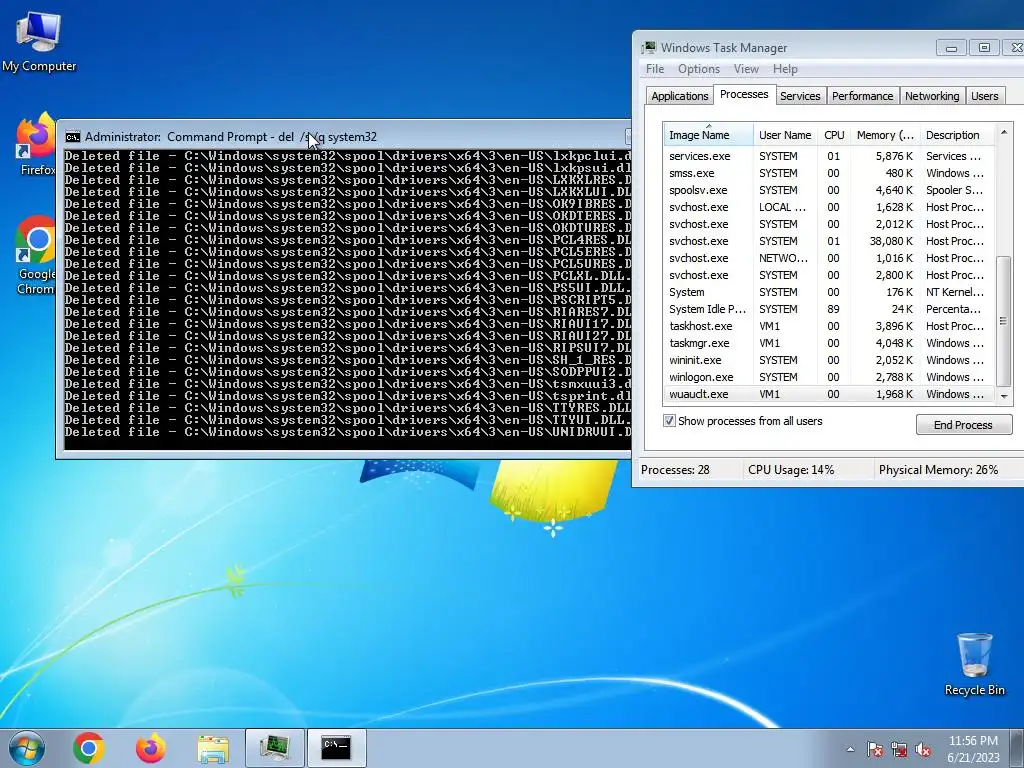Click the network status tray icon
This screenshot has height=768, width=1024.
click(x=899, y=749)
